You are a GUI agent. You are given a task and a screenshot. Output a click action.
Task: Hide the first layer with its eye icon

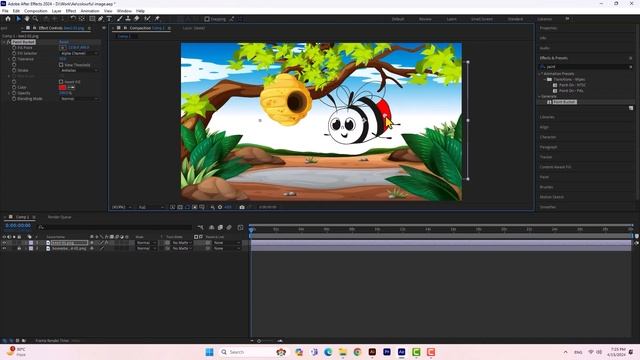(x=4, y=242)
